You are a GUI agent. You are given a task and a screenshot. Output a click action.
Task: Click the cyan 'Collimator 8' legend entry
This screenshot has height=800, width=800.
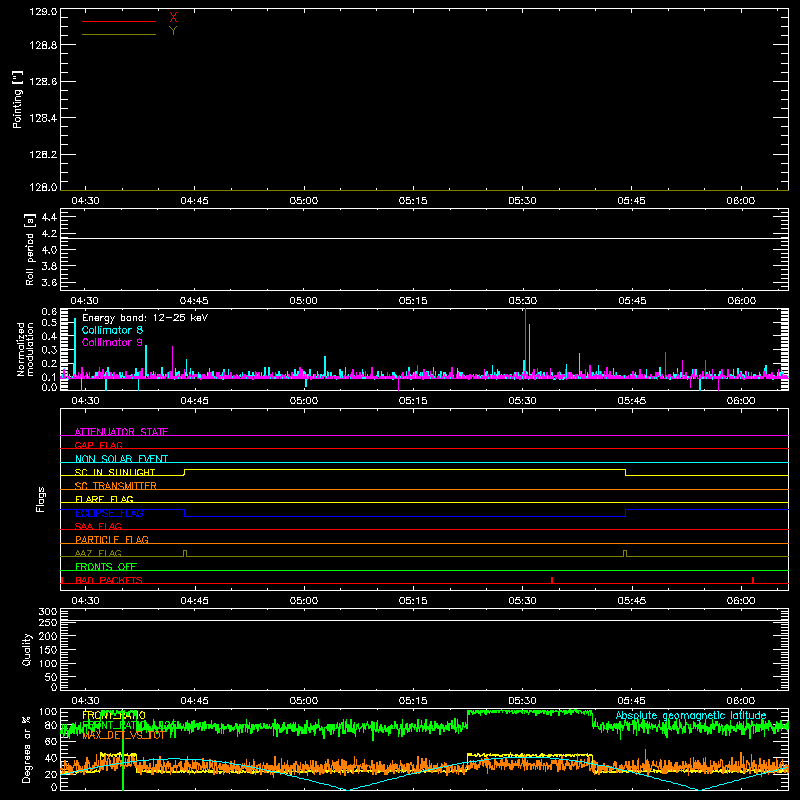tap(112, 330)
